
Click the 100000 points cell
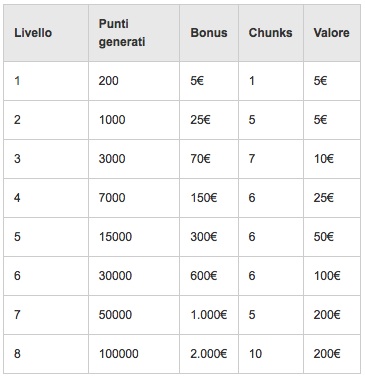134,354
